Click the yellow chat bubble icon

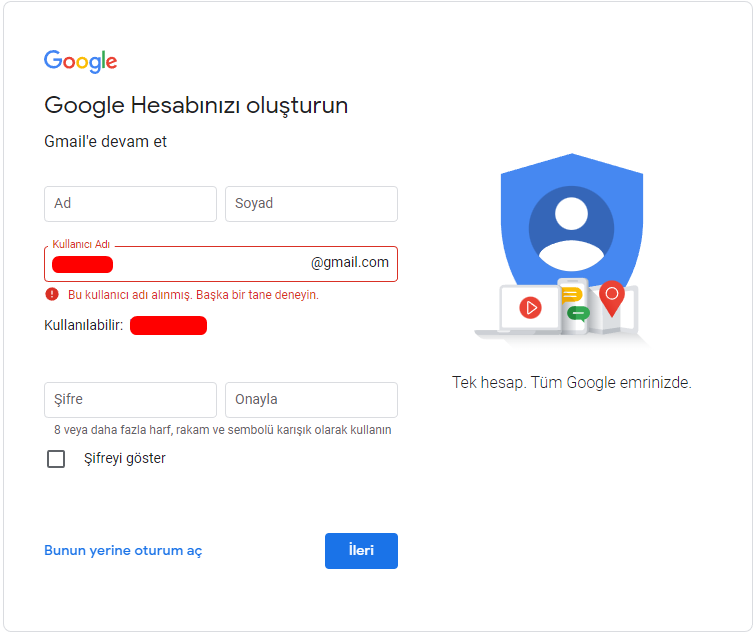coord(572,294)
